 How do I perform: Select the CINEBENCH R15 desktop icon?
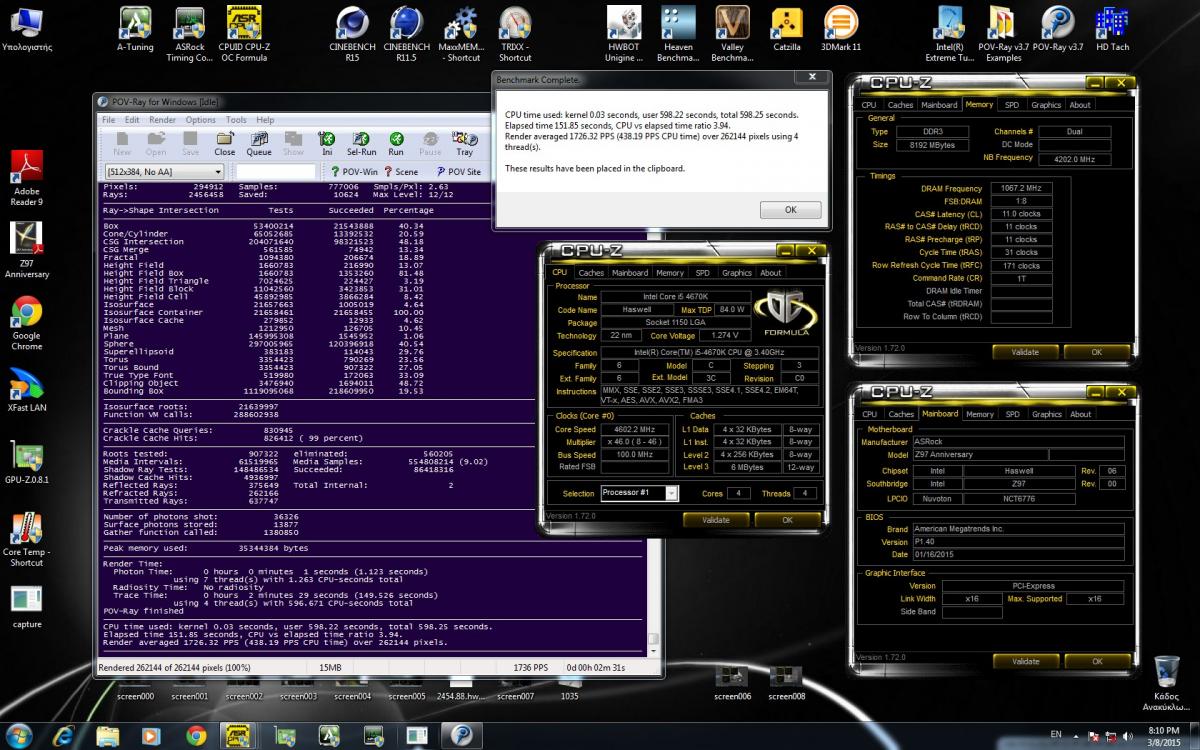352,35
